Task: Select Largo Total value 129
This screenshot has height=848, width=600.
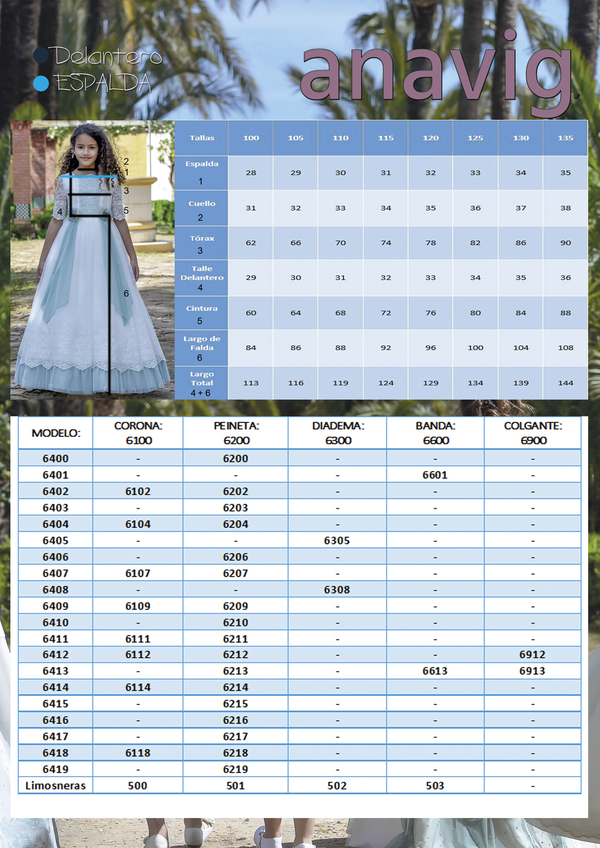Action: tap(431, 383)
